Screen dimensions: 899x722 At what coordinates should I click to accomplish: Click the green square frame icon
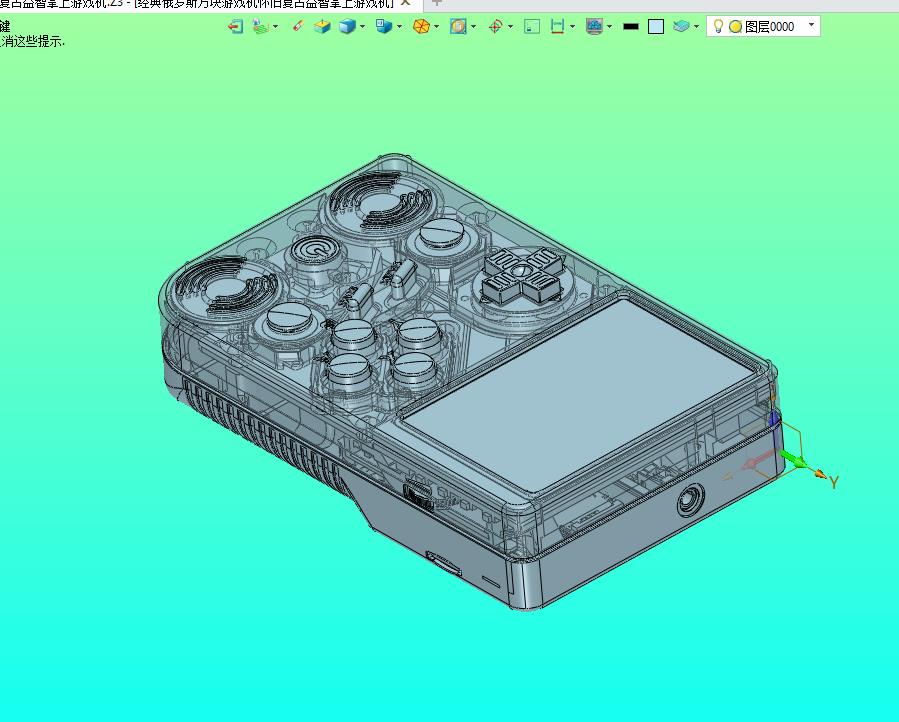point(532,27)
